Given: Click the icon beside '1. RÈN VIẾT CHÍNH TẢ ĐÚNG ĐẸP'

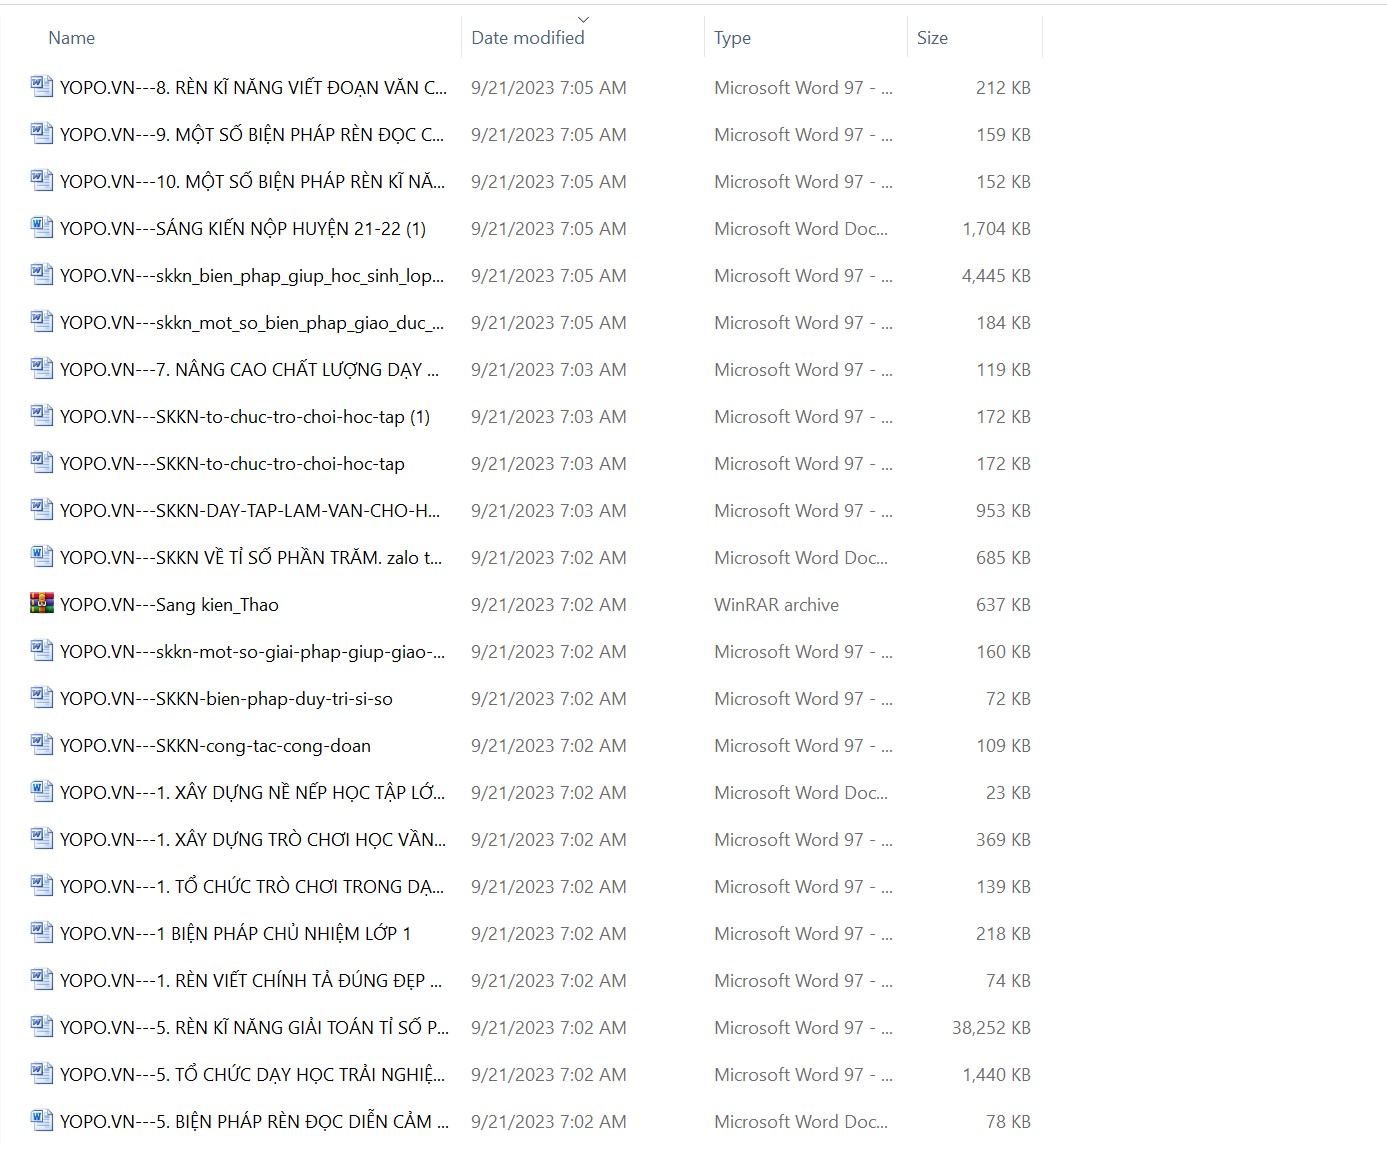Looking at the screenshot, I should (x=42, y=980).
